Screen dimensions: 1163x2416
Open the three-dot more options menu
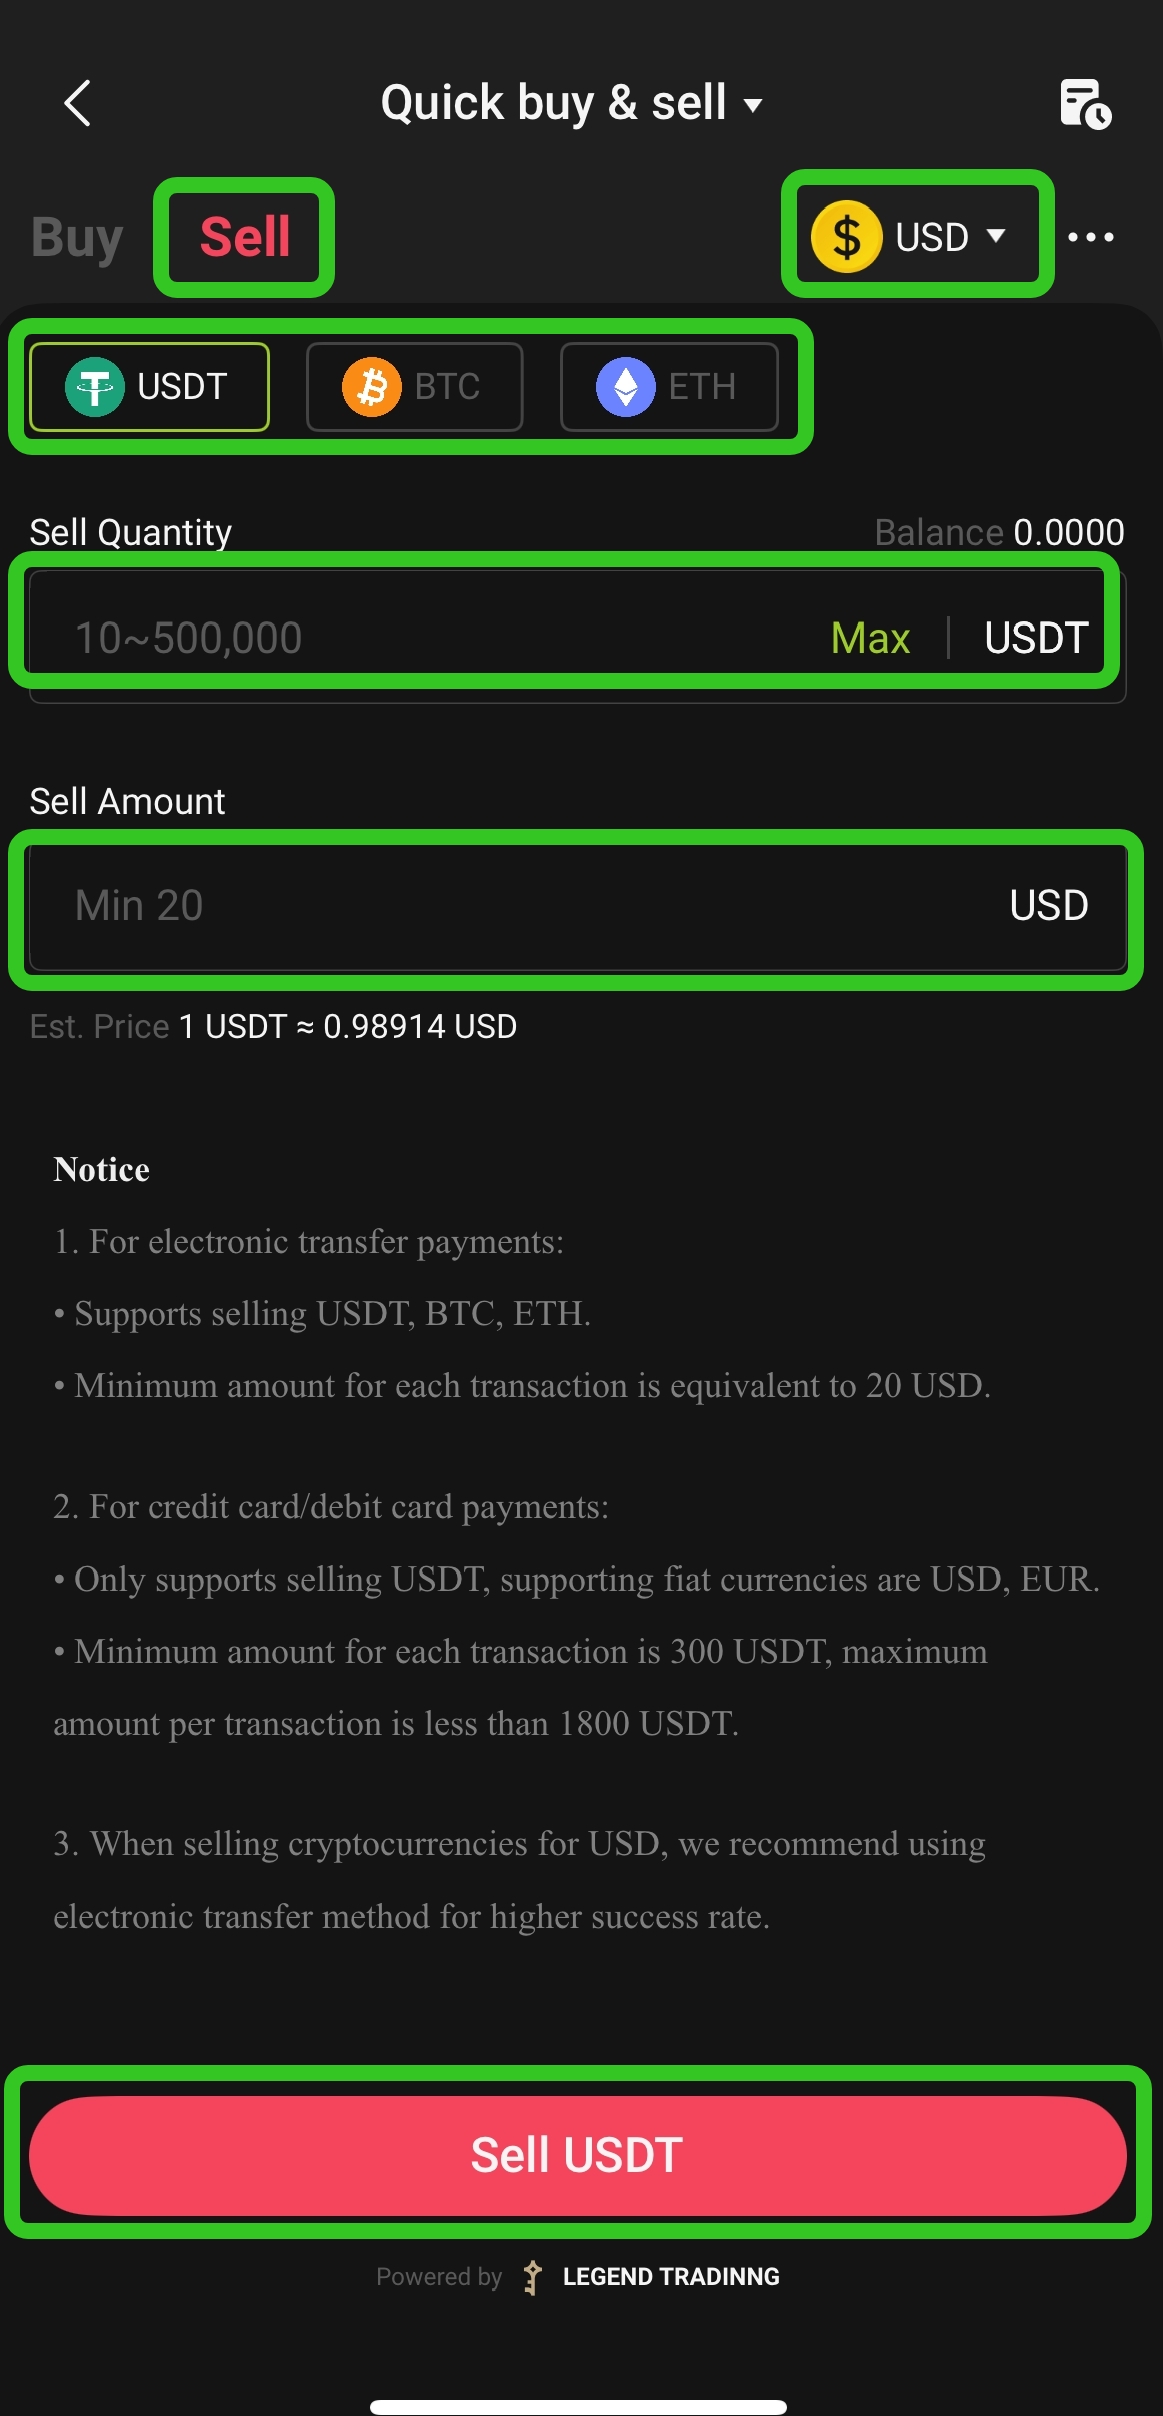click(1090, 237)
